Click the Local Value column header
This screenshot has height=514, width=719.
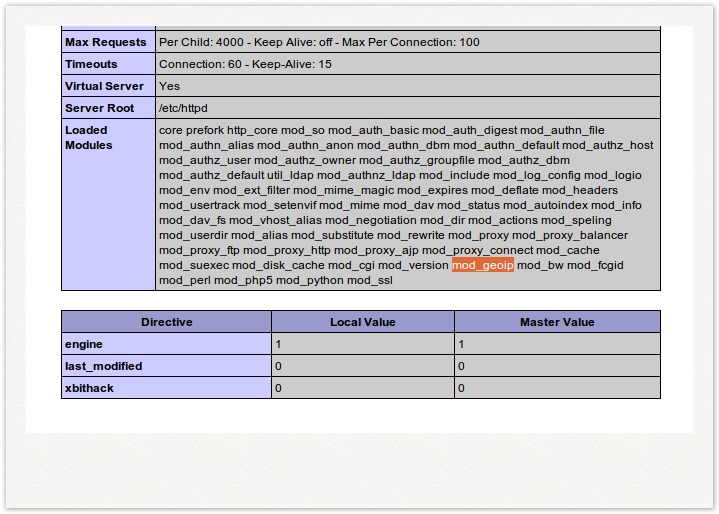pos(362,322)
